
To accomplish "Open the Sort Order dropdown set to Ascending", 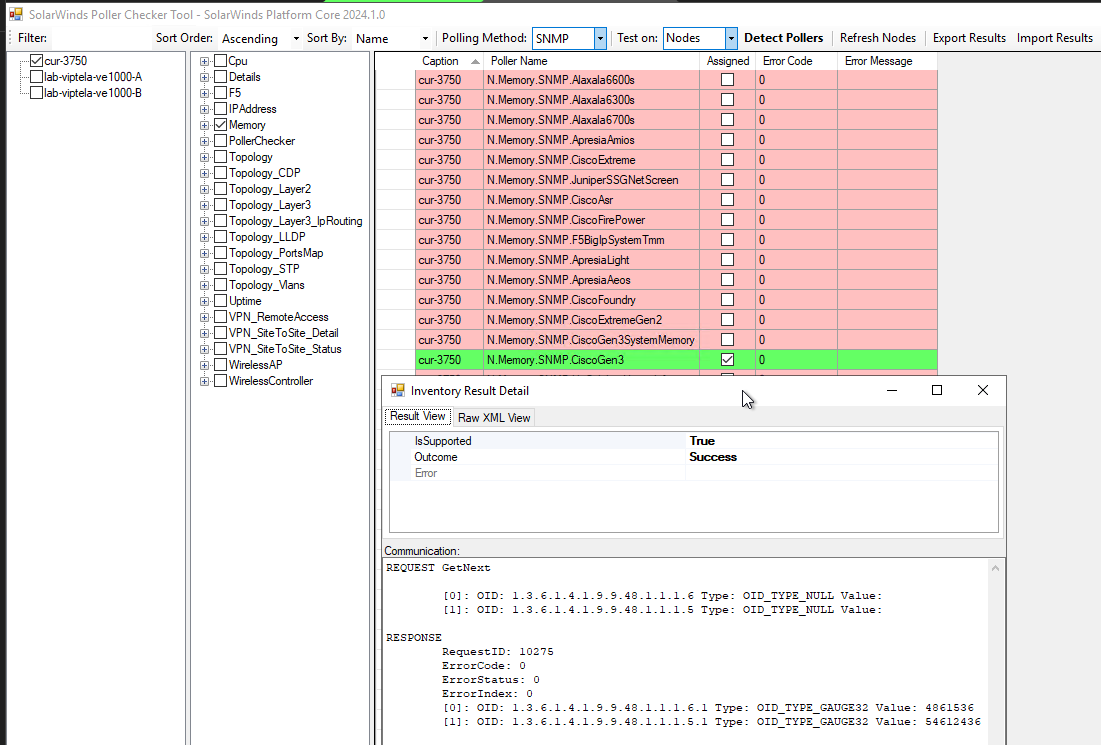I will tap(294, 38).
